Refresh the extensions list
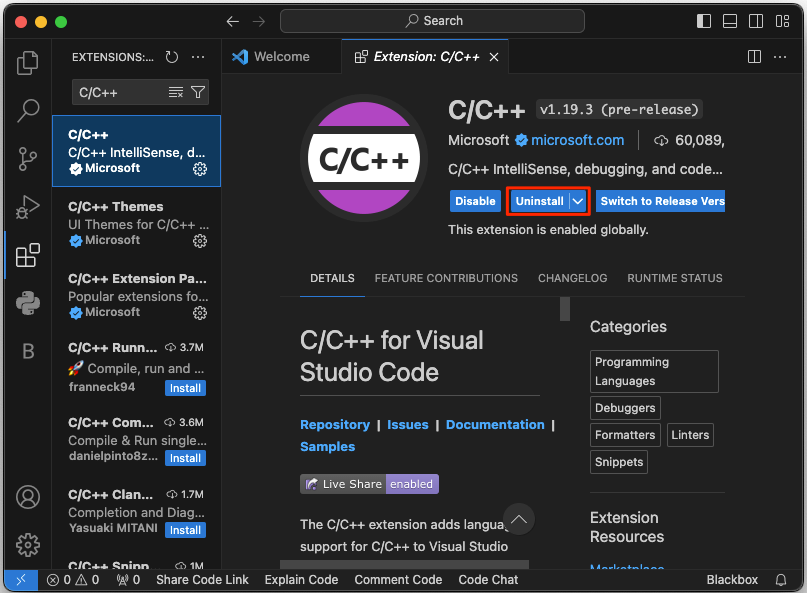807x593 pixels. [x=172, y=57]
